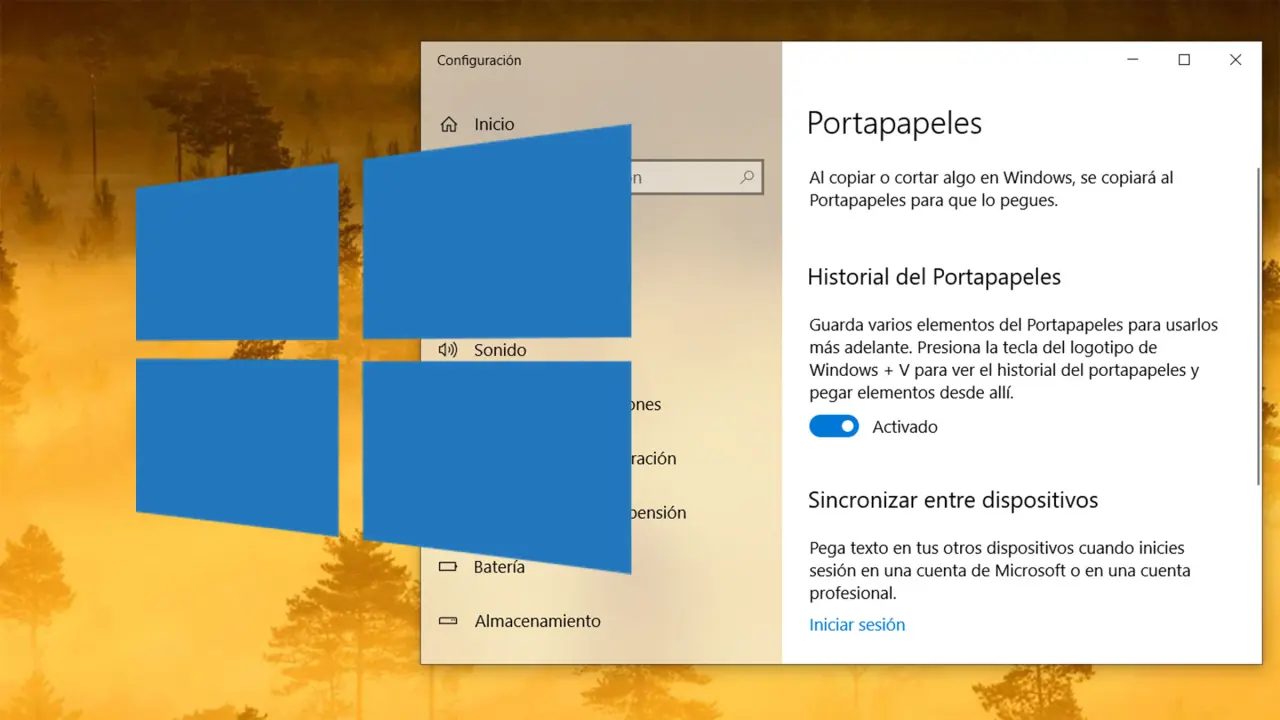
Task: Select Sonido in the sidebar
Action: (x=500, y=350)
